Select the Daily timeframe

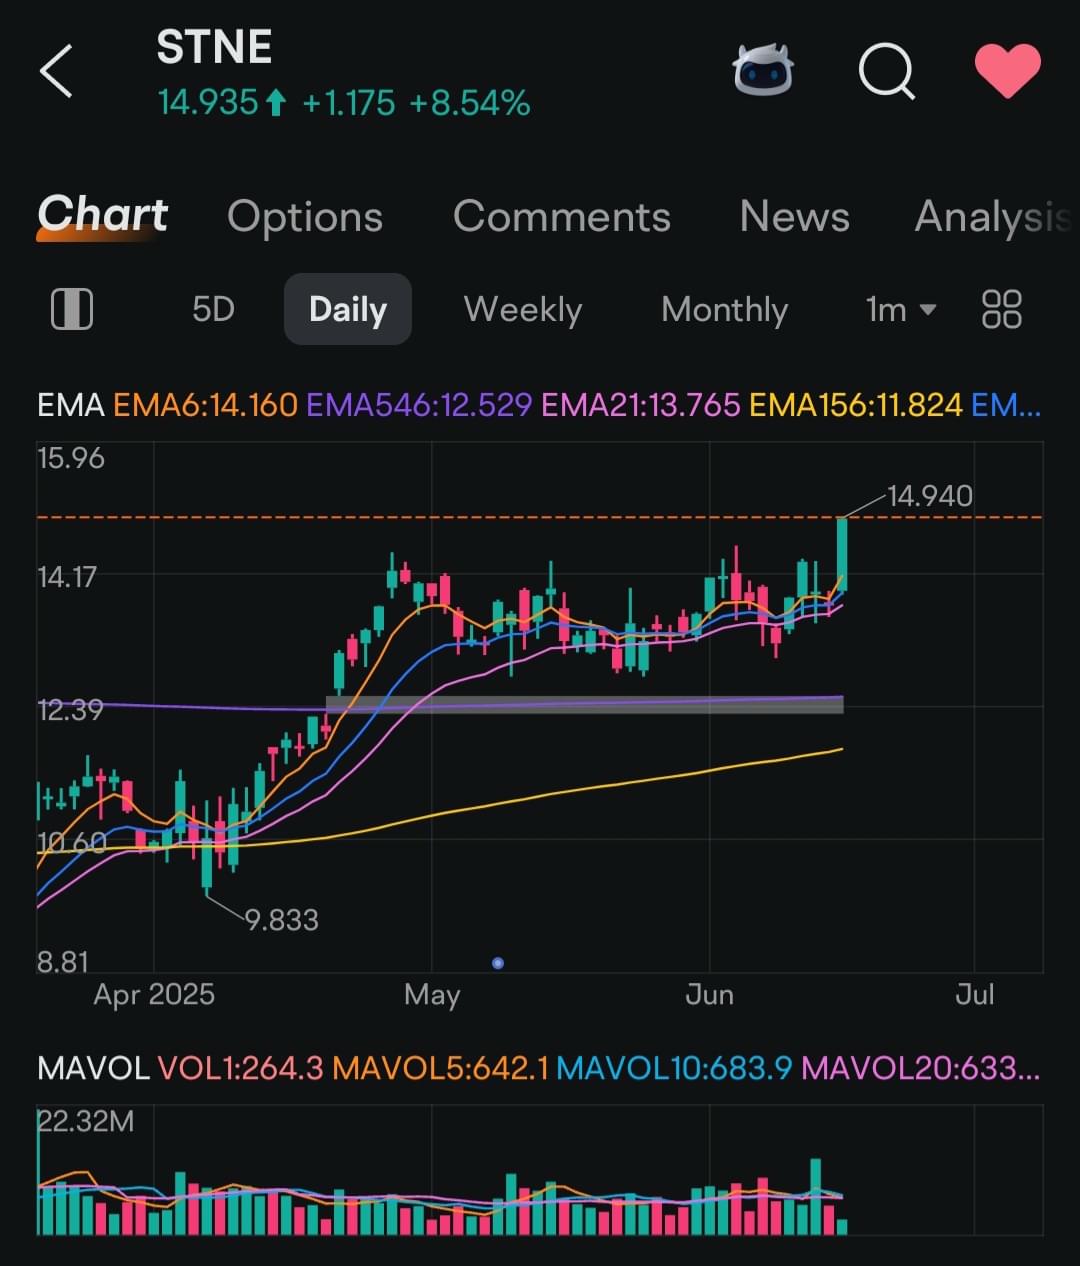pos(347,309)
